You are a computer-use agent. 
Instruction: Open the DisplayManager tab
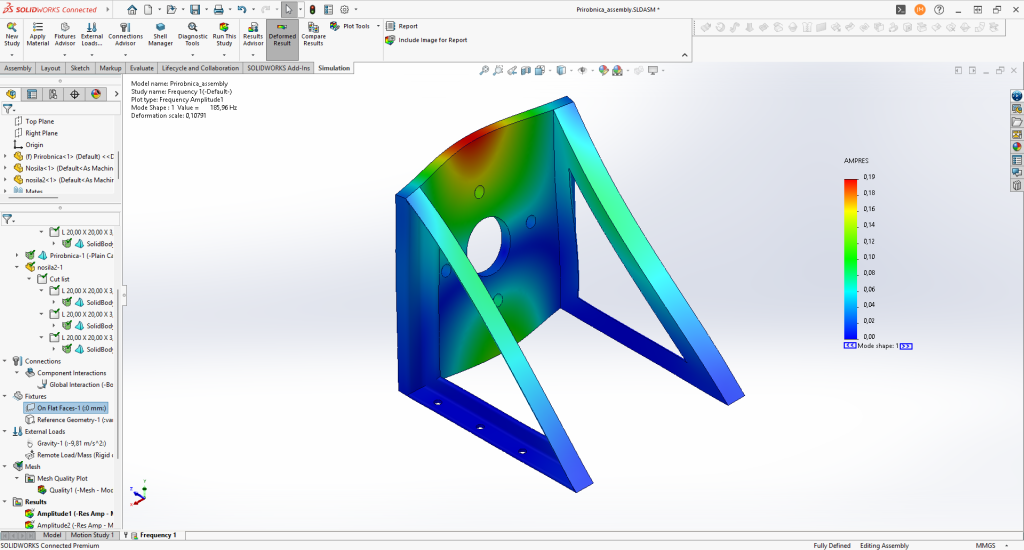click(x=96, y=94)
